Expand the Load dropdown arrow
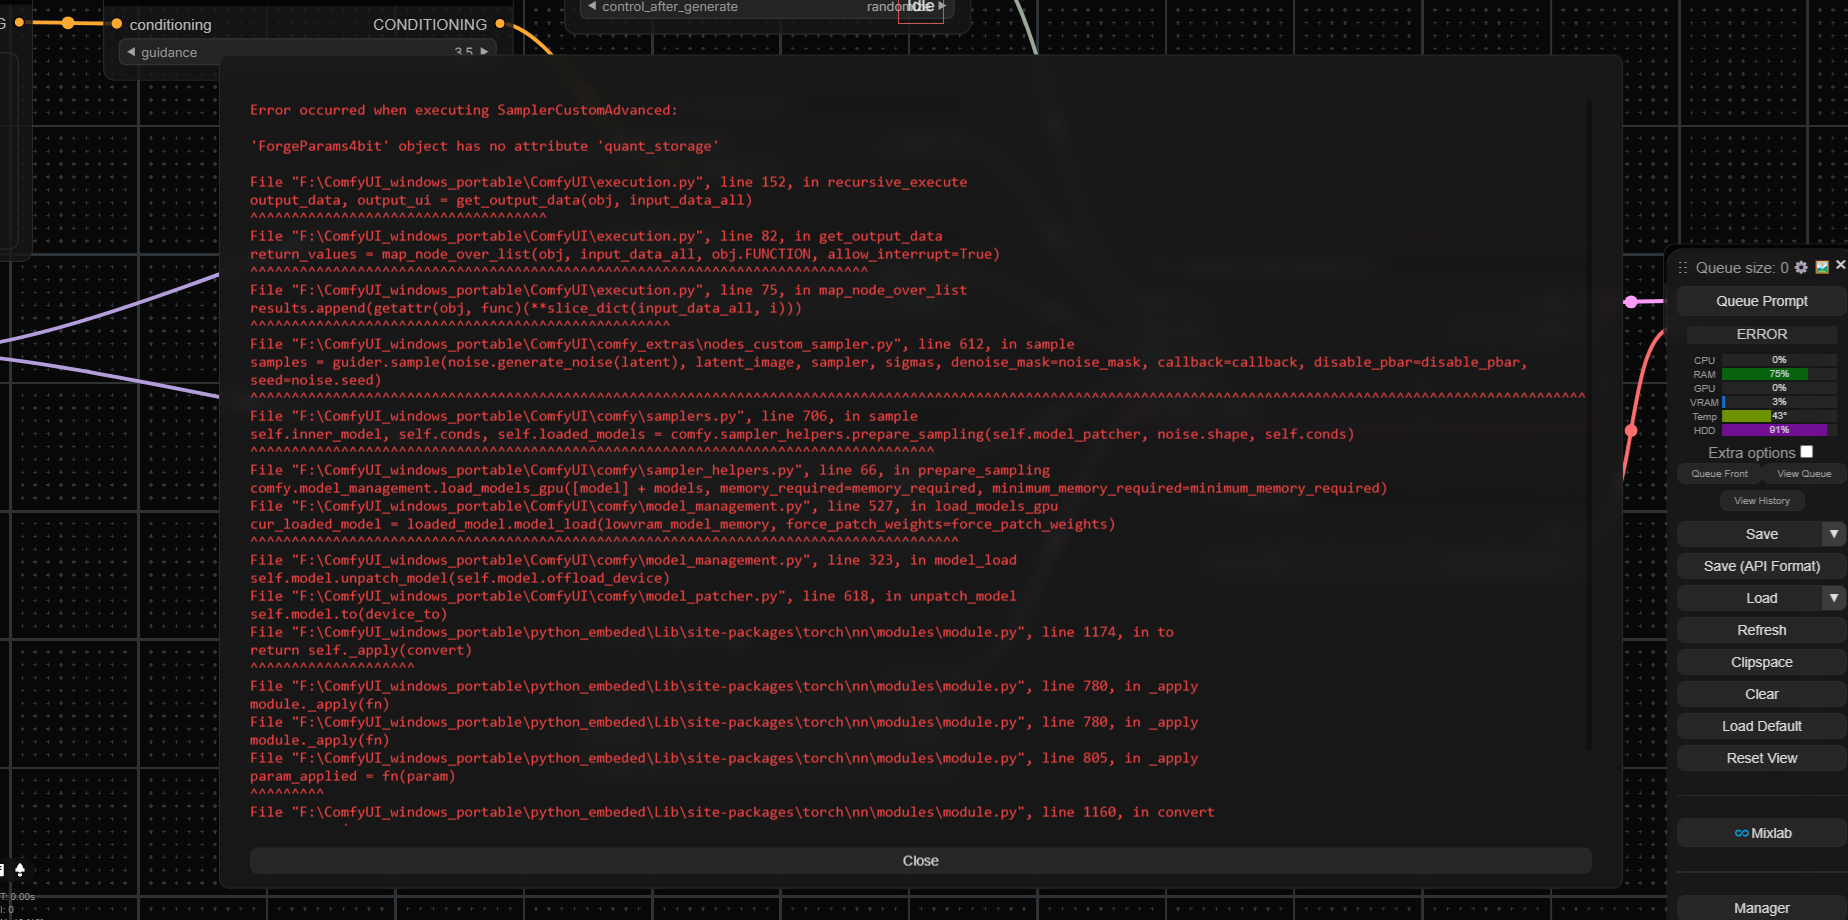Viewport: 1848px width, 920px height. [1834, 598]
